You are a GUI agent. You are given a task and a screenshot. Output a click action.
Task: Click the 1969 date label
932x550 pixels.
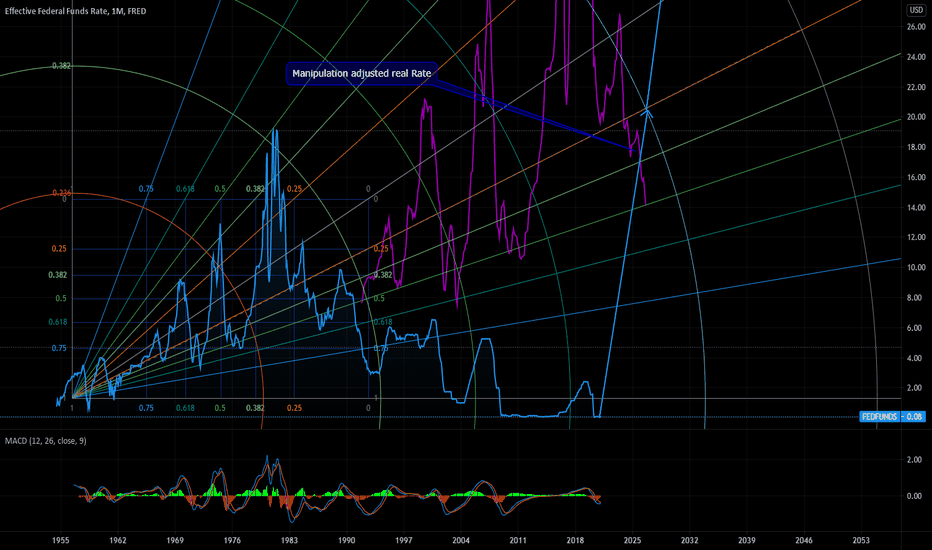(x=175, y=540)
